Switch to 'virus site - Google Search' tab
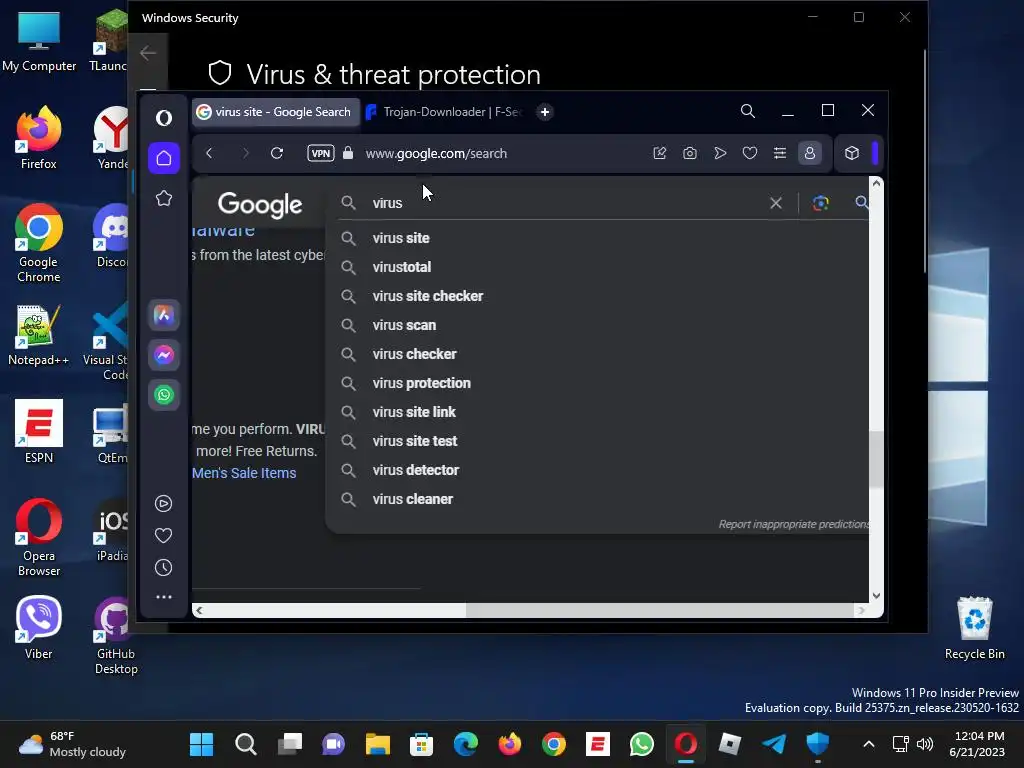This screenshot has width=1024, height=768. point(276,112)
